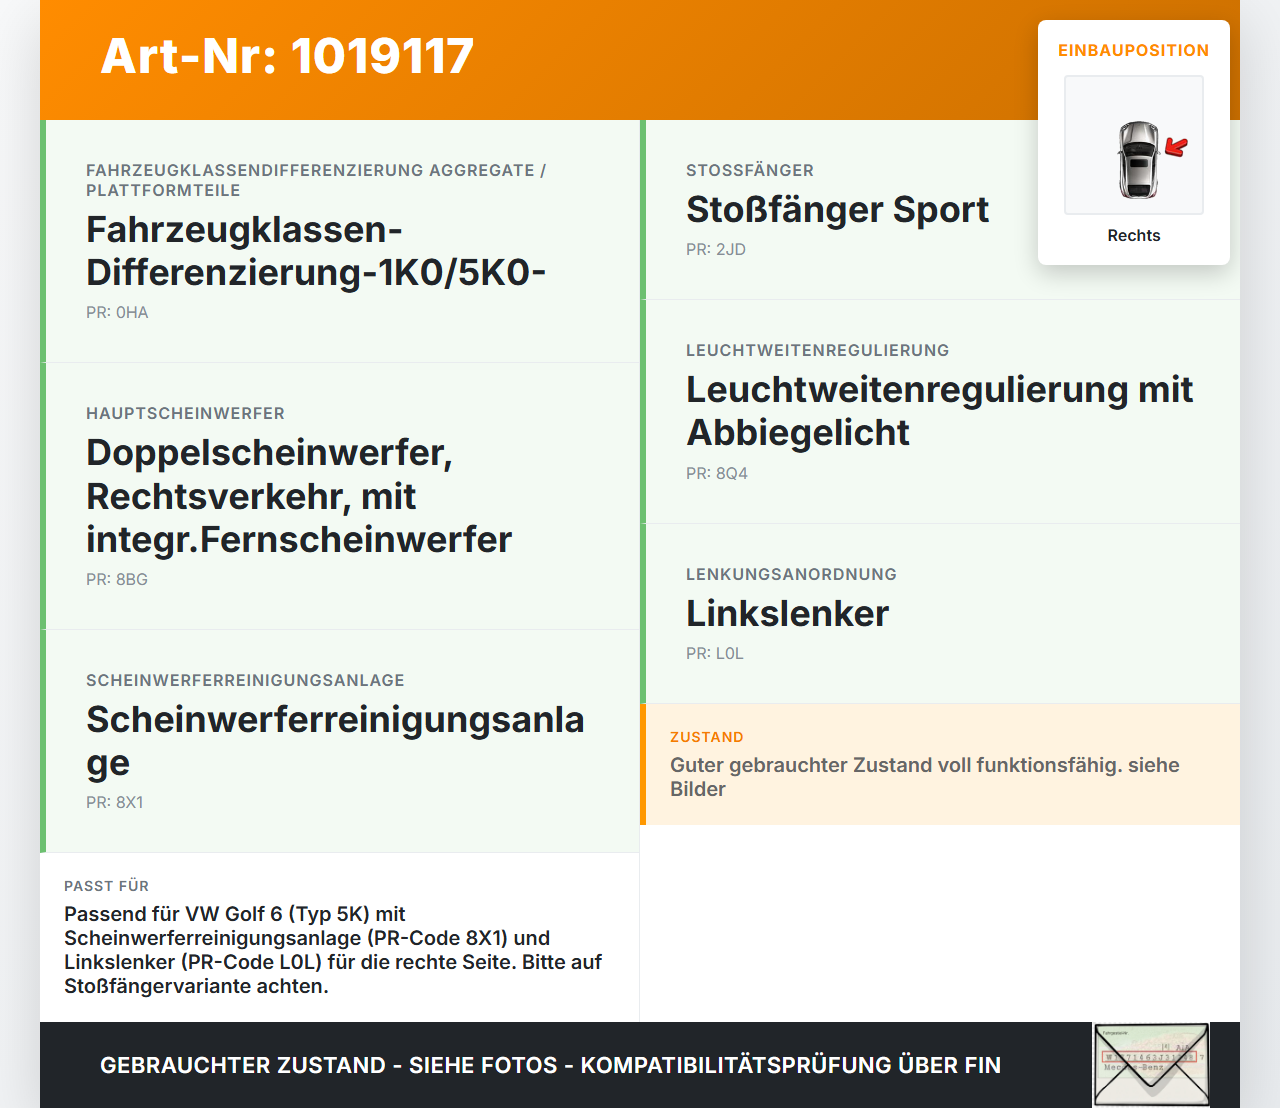Click the Fahrzeugbrief envelope icon
The width and height of the screenshot is (1280, 1109).
point(1151,1065)
